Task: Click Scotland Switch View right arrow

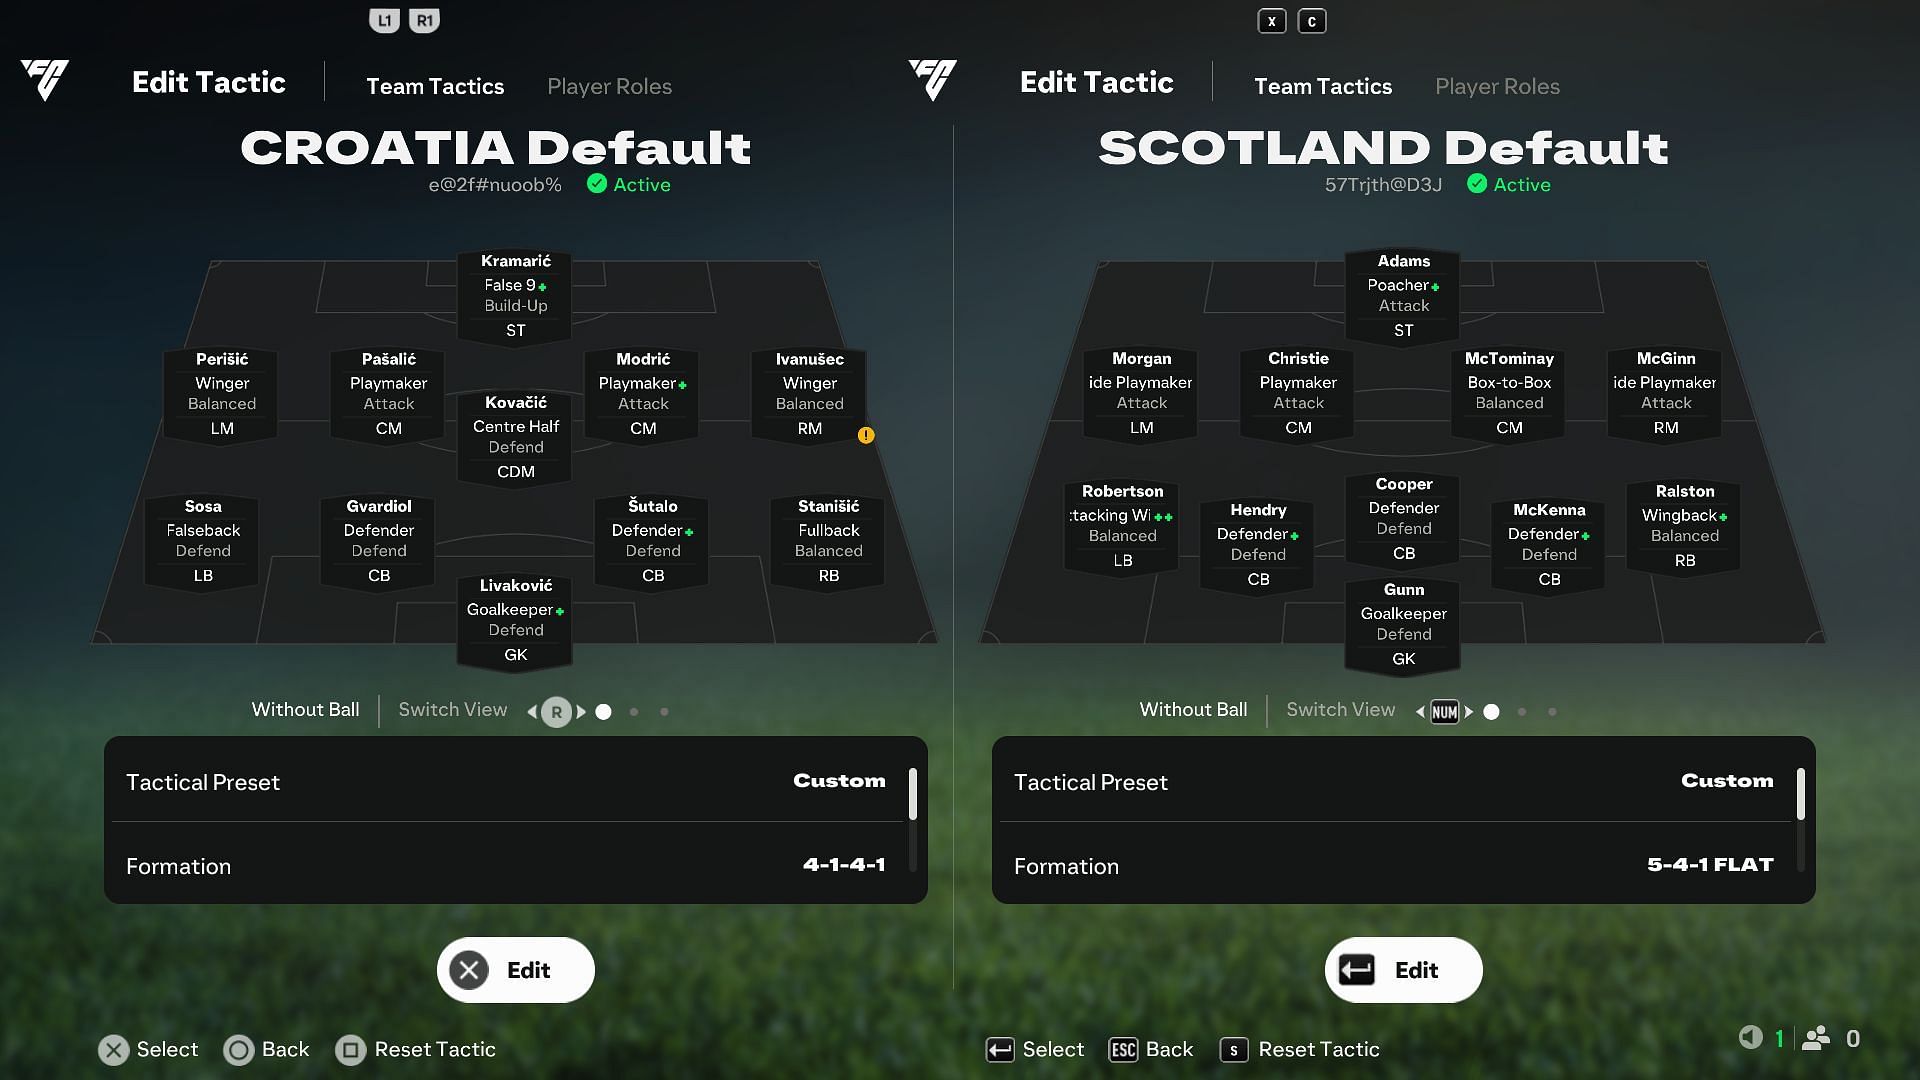Action: (1468, 711)
